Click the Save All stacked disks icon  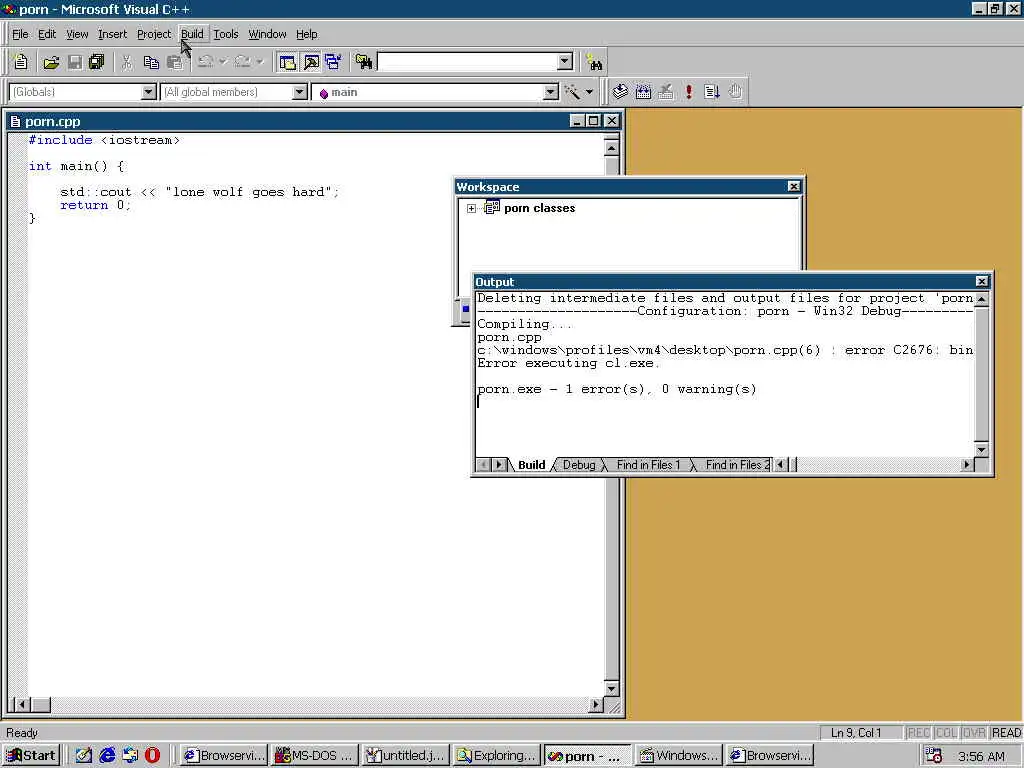click(x=97, y=62)
